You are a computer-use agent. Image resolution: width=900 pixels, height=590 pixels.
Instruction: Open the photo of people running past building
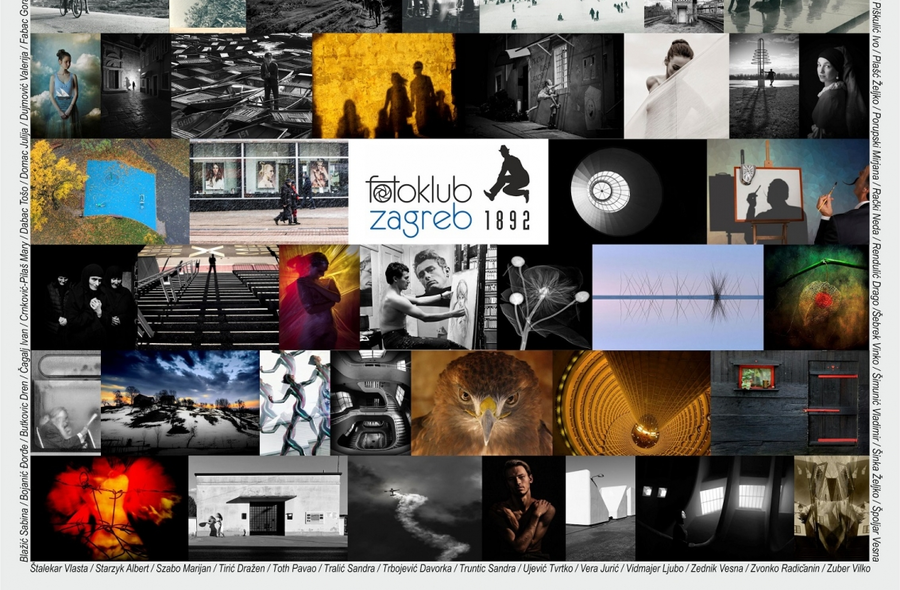[x=268, y=509]
